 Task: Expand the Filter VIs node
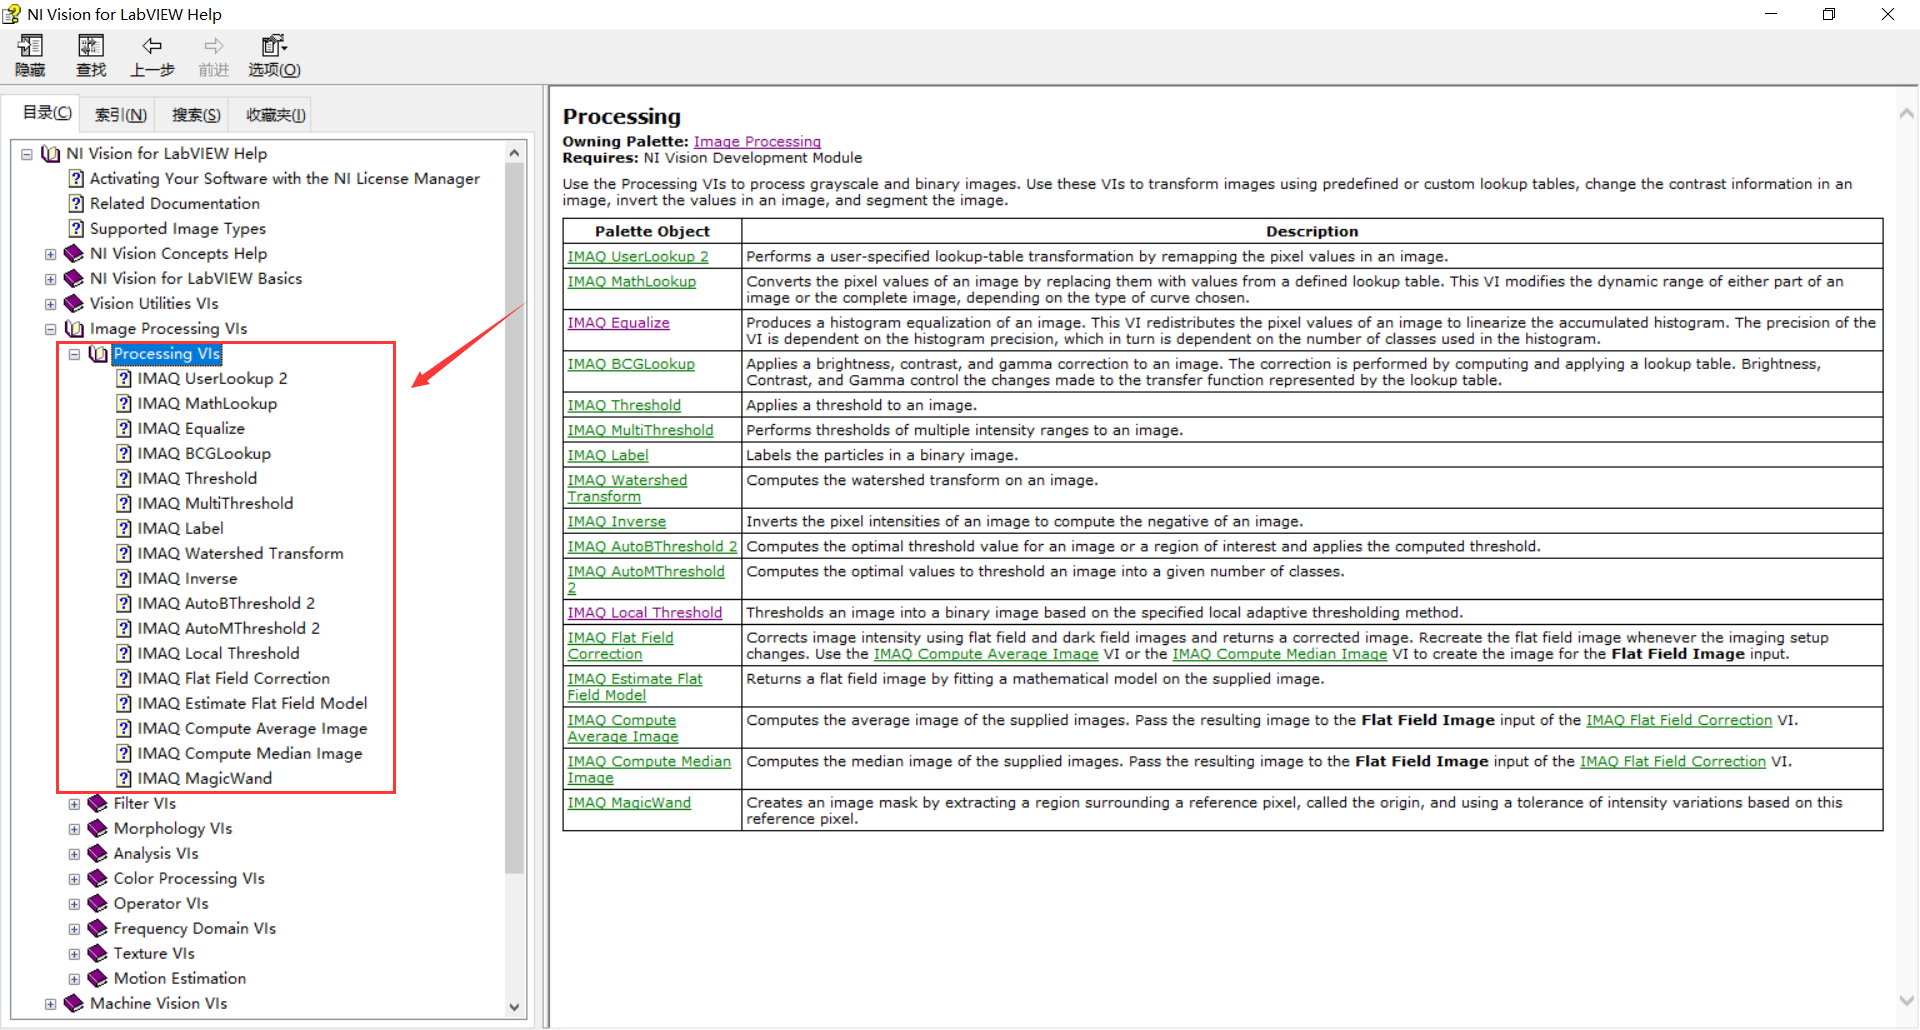click(x=75, y=804)
